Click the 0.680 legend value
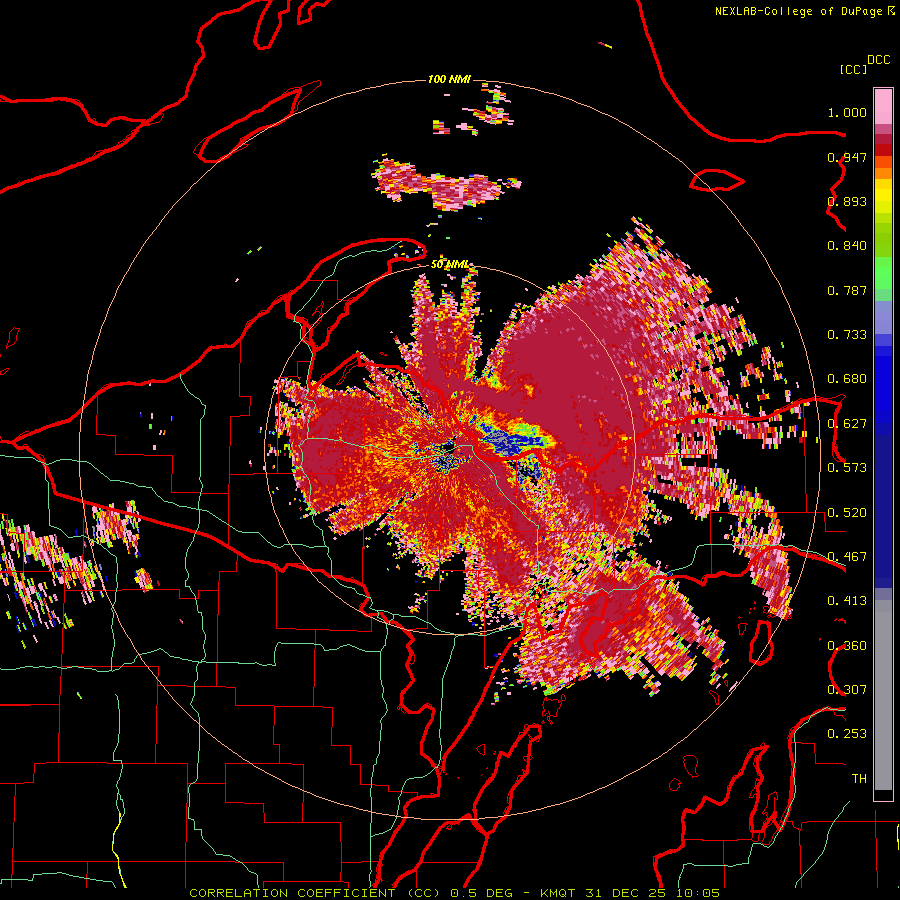This screenshot has height=900, width=900. click(x=847, y=379)
